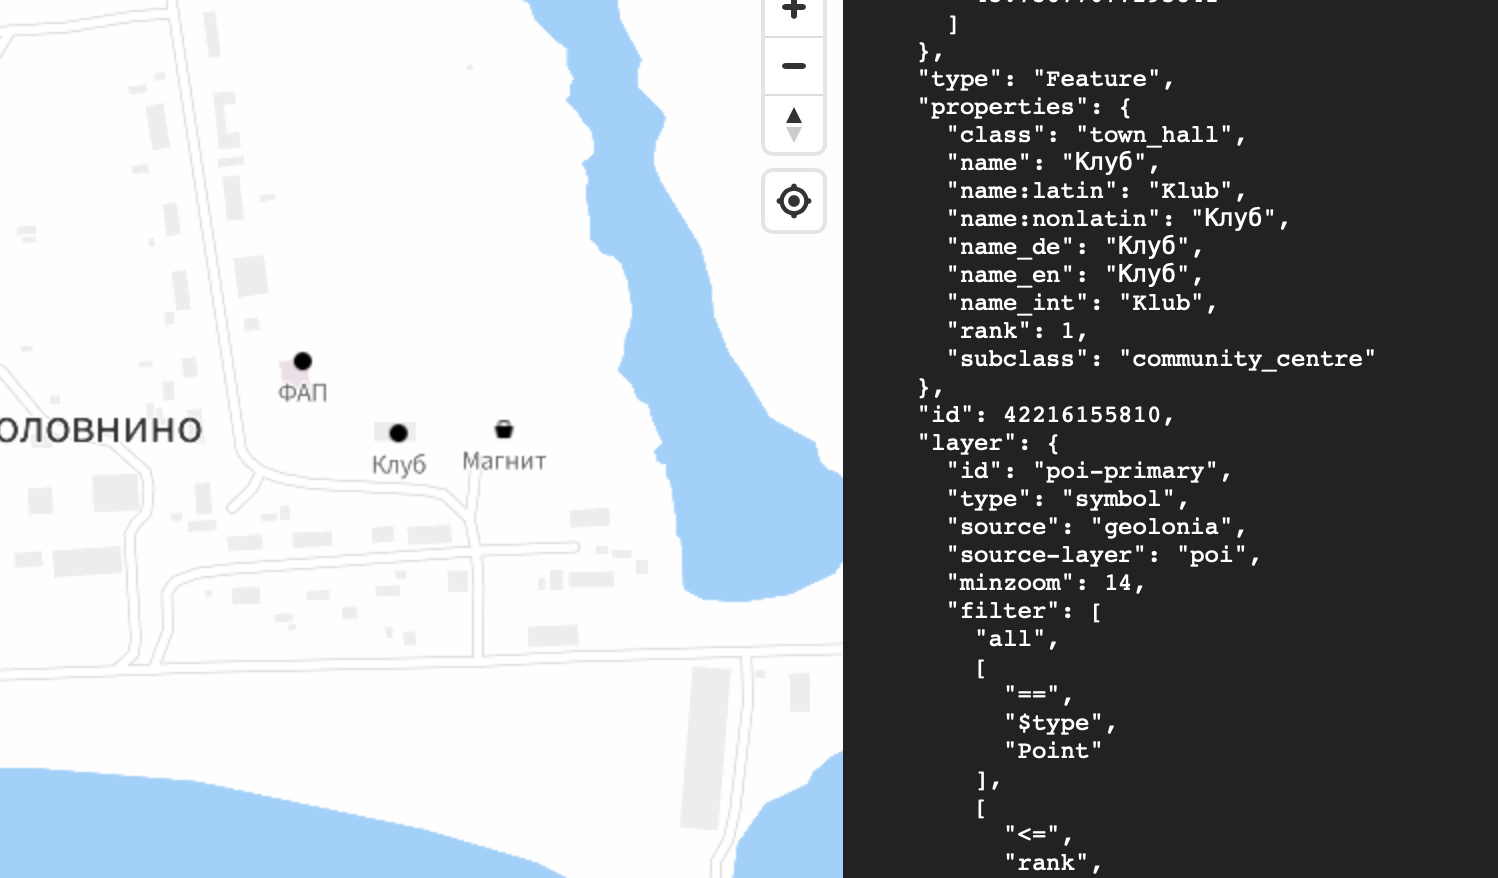Click the ФАП text label

point(301,392)
